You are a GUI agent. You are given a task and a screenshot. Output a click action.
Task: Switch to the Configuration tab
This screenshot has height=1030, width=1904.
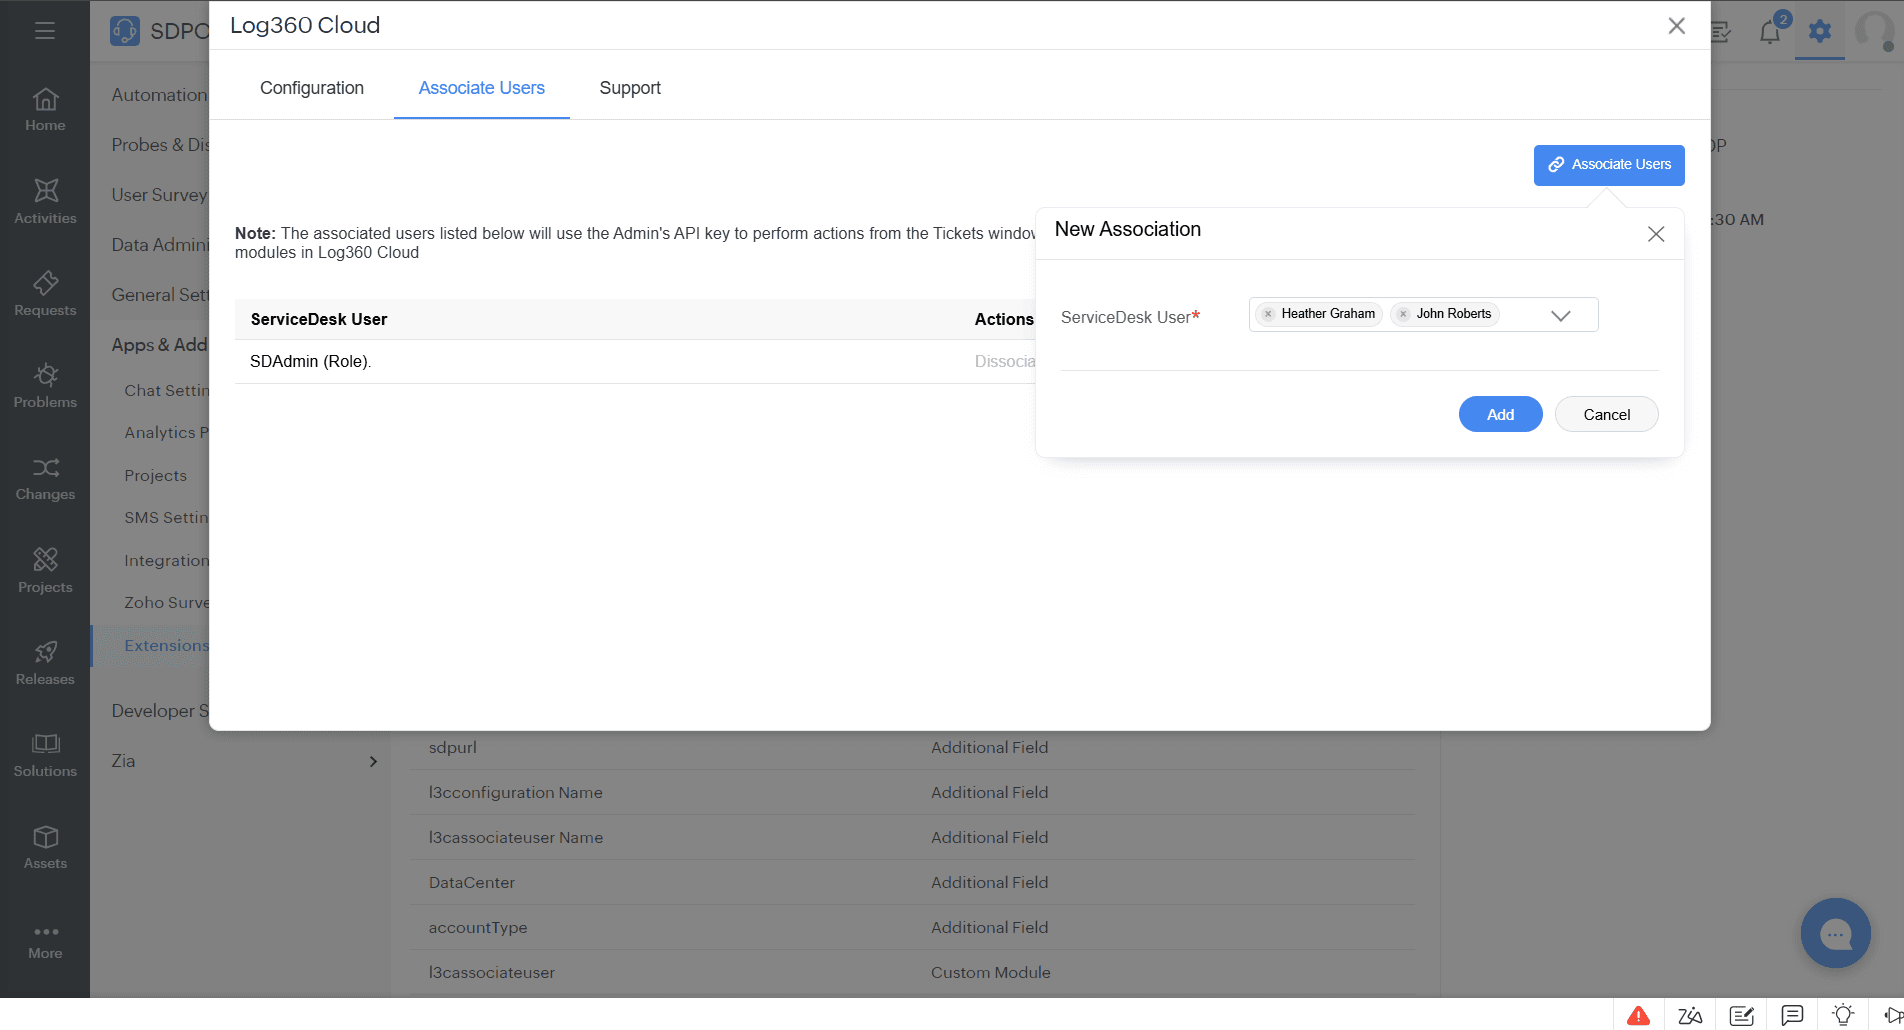coord(311,88)
